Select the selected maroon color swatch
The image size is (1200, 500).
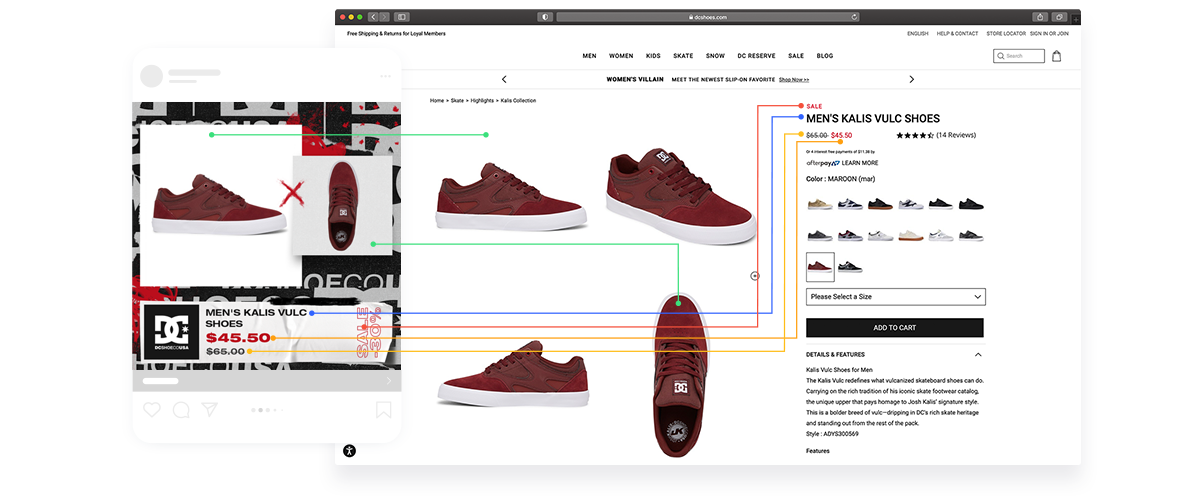click(x=820, y=266)
